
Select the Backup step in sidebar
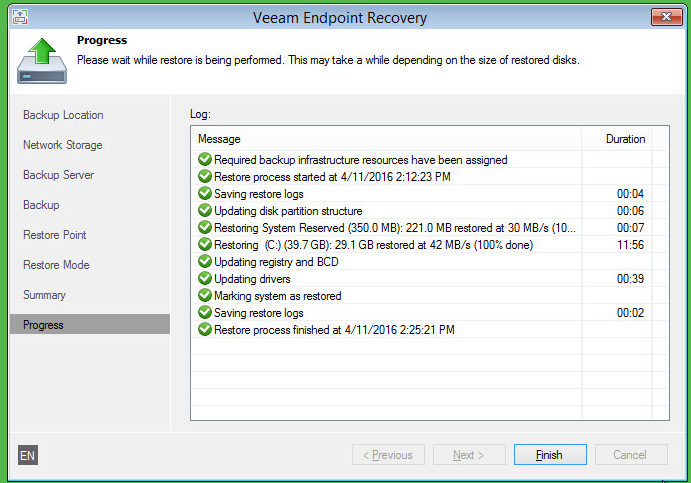[41, 205]
